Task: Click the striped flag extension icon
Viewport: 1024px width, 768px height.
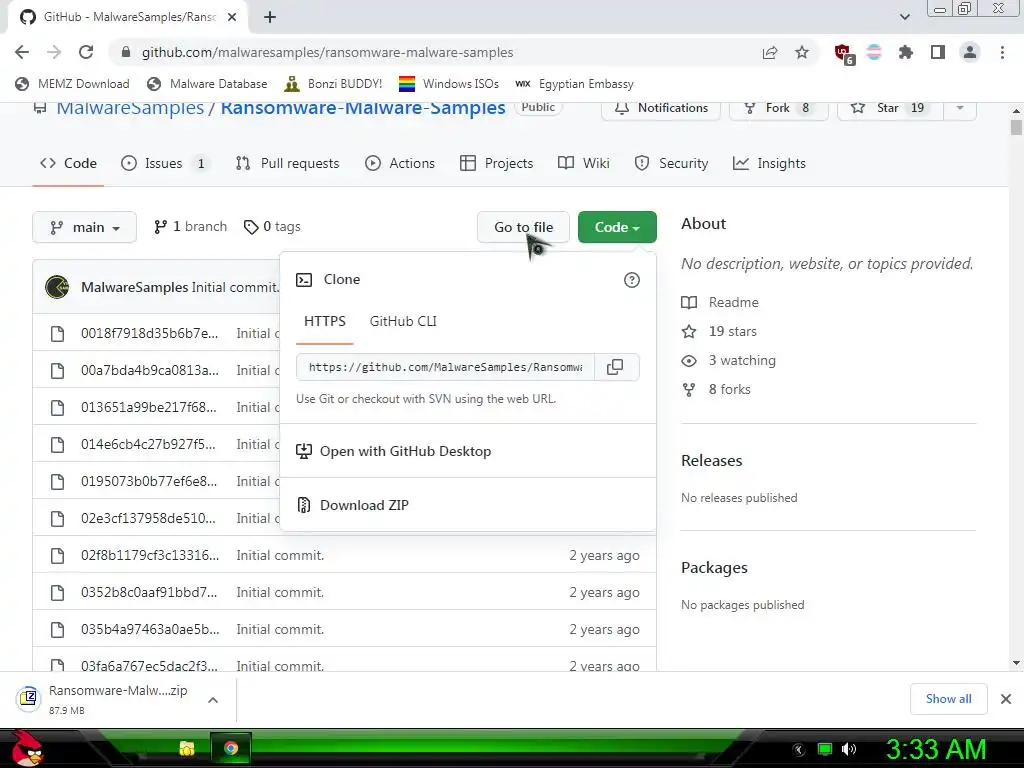Action: pos(874,52)
